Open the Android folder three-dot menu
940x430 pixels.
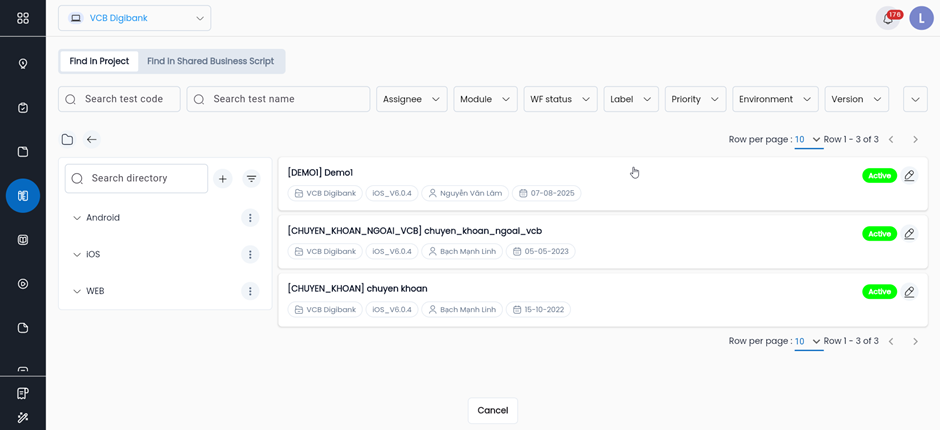click(250, 218)
